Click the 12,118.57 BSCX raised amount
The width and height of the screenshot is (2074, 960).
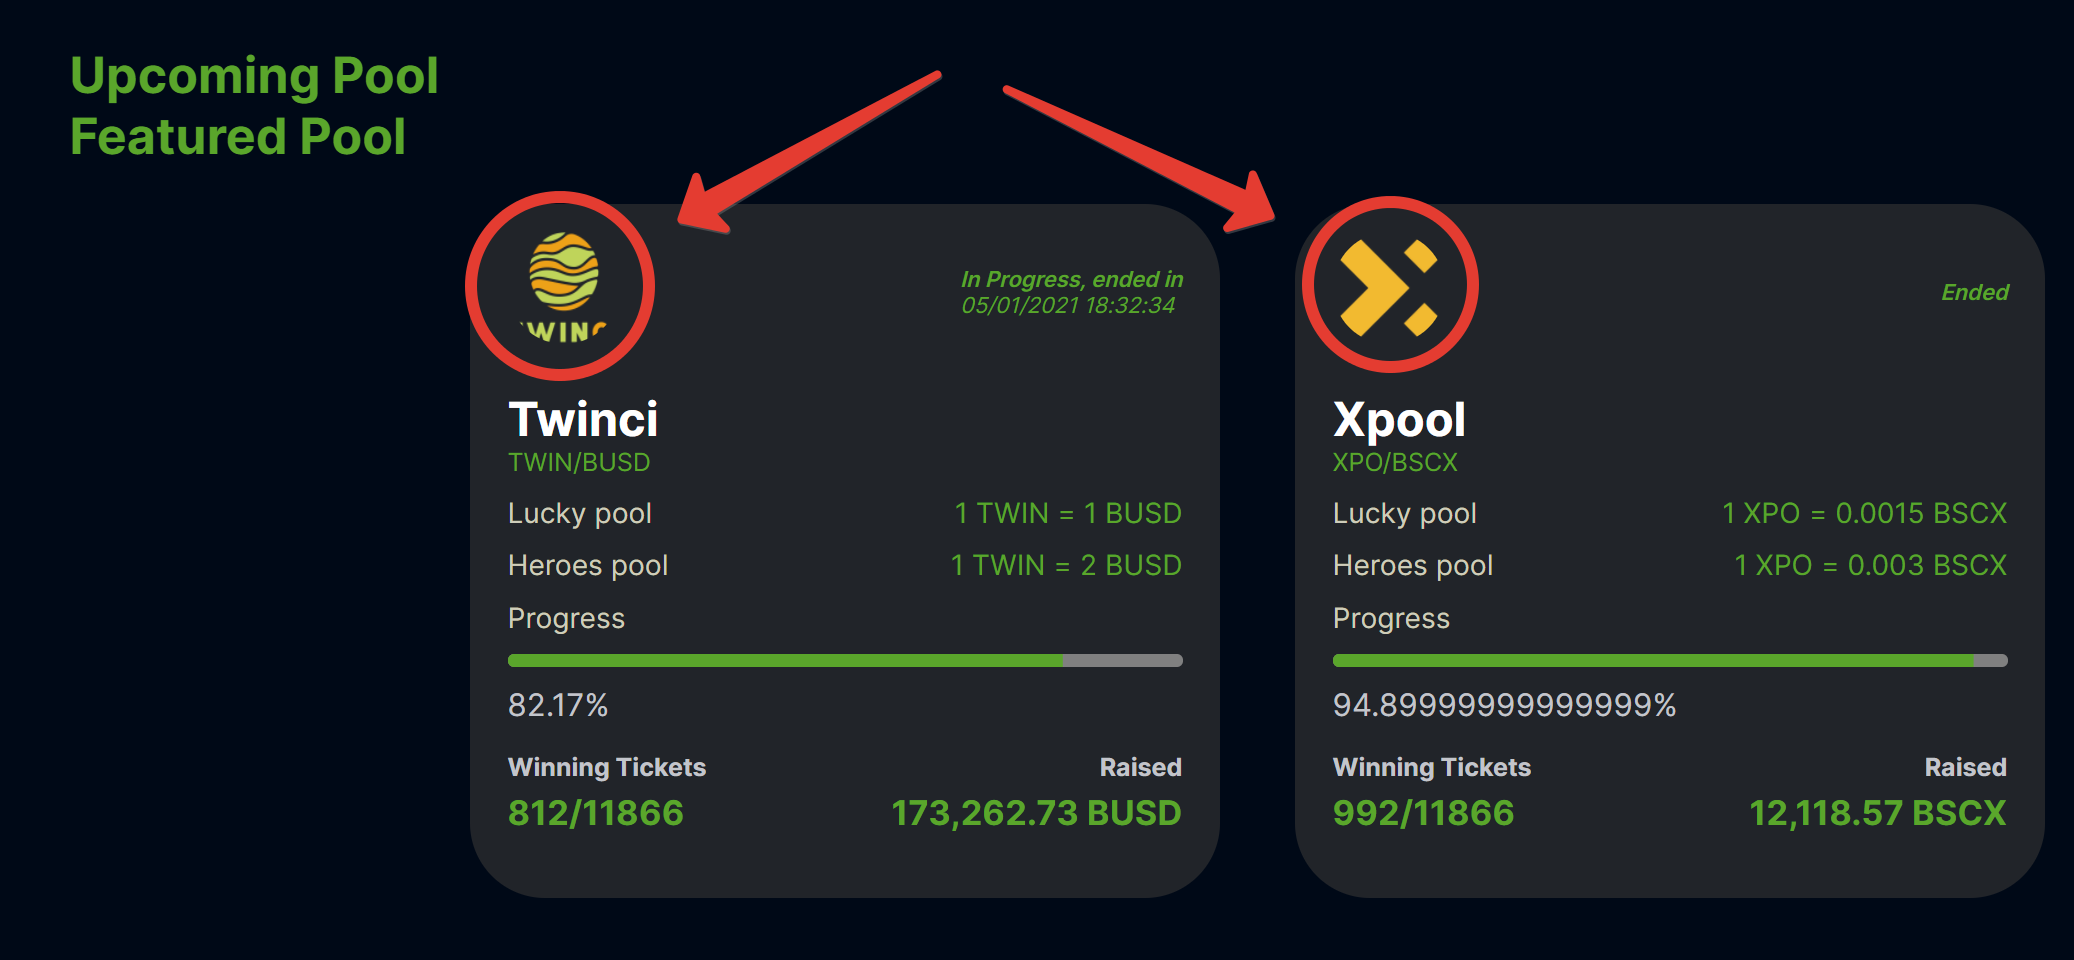point(1877,813)
